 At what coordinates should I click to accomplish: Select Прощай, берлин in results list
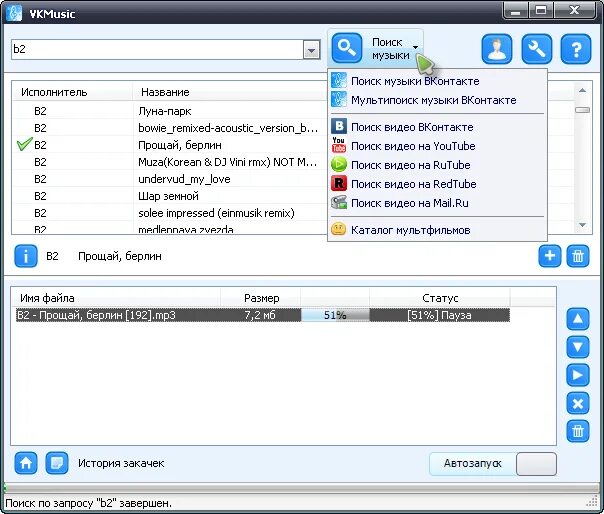[169, 145]
